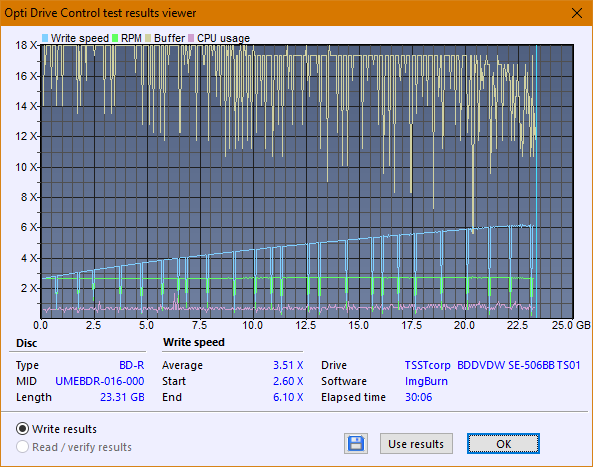Click the 18 X label on the speed axis
The width and height of the screenshot is (593, 467).
click(26, 45)
